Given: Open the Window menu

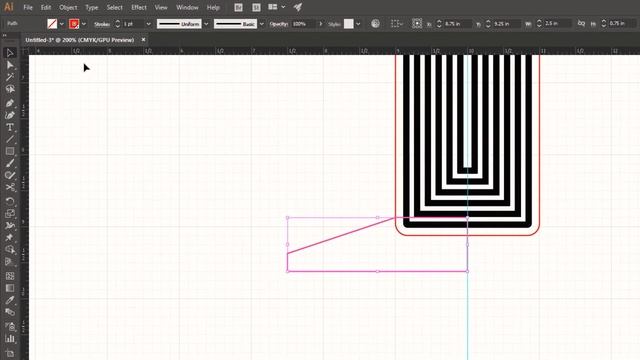Looking at the screenshot, I should (187, 7).
